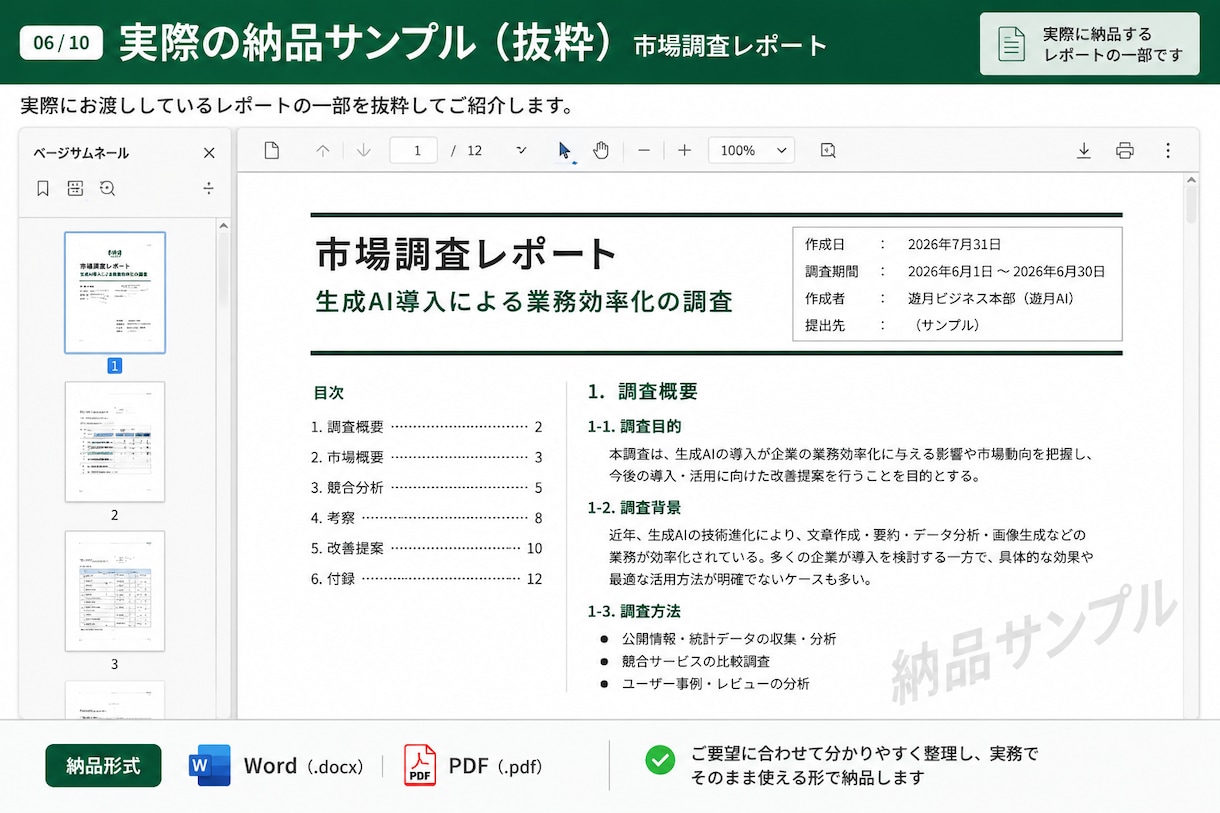This screenshot has height=813, width=1220.
Task: Click TOC entry 3. 競合分析
Action: coord(427,488)
